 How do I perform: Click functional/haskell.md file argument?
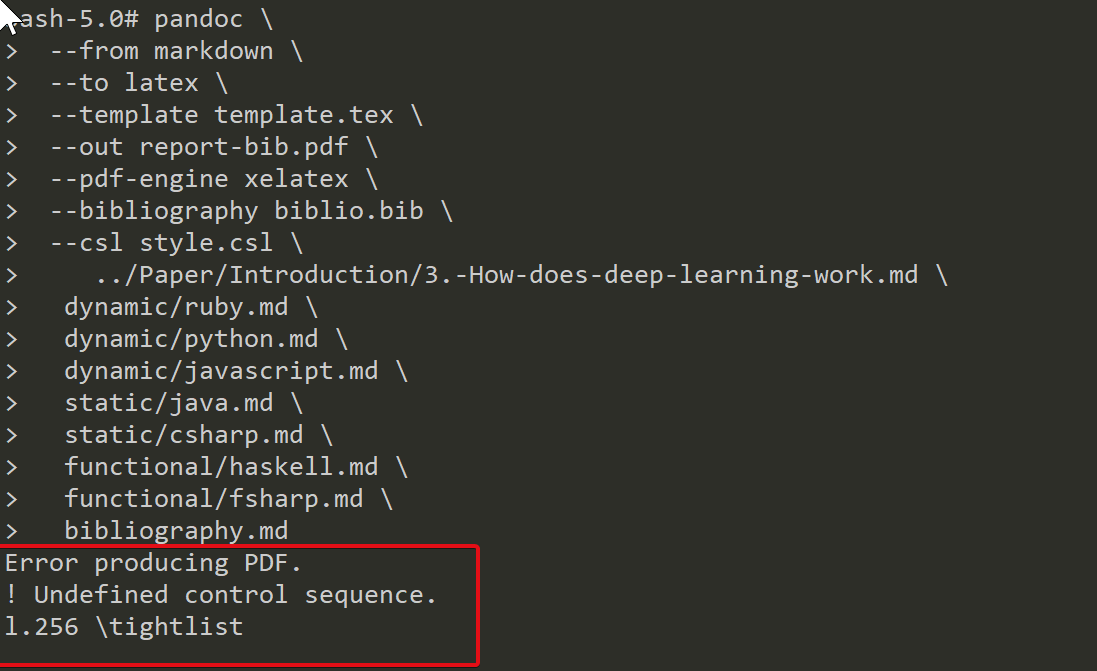221,467
